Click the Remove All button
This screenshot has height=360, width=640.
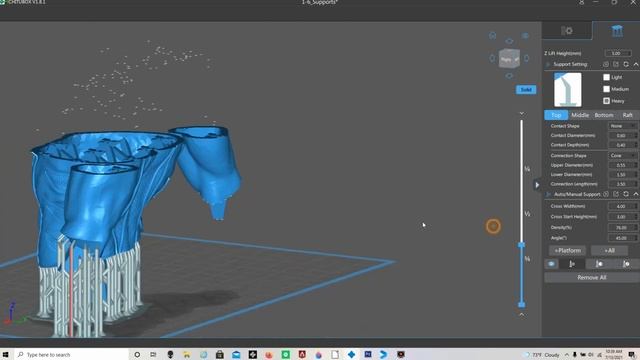coord(592,278)
